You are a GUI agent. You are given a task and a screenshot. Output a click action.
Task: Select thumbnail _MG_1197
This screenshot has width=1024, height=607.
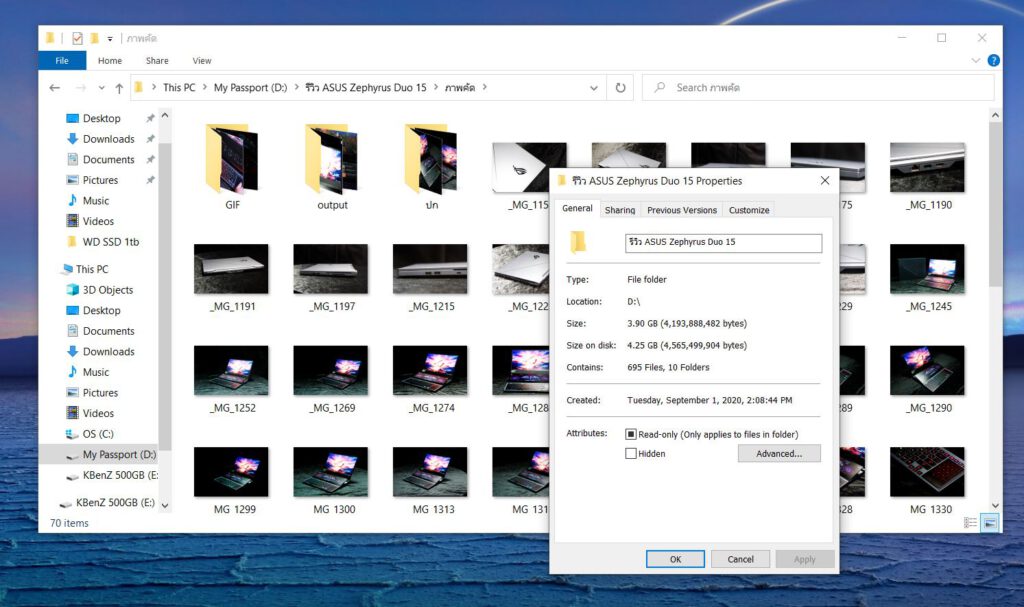(x=330, y=269)
